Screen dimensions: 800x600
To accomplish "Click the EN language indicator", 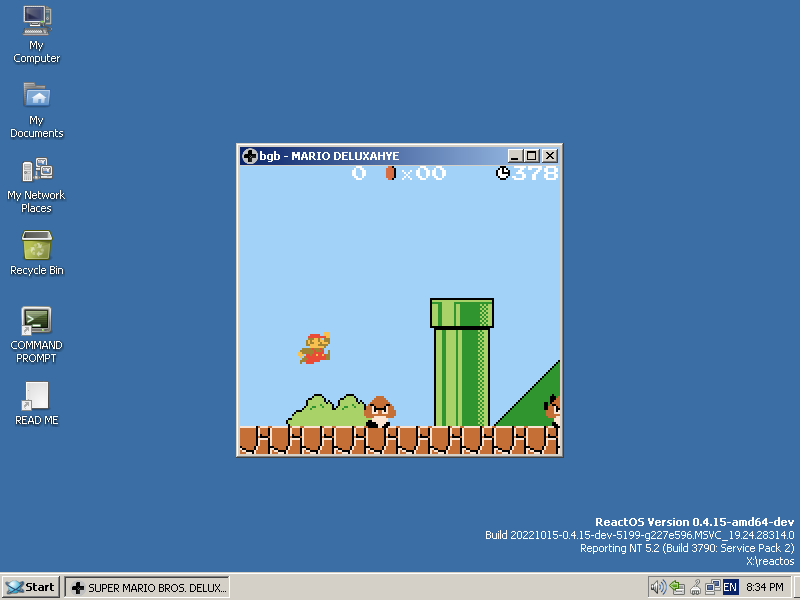I will 730,587.
